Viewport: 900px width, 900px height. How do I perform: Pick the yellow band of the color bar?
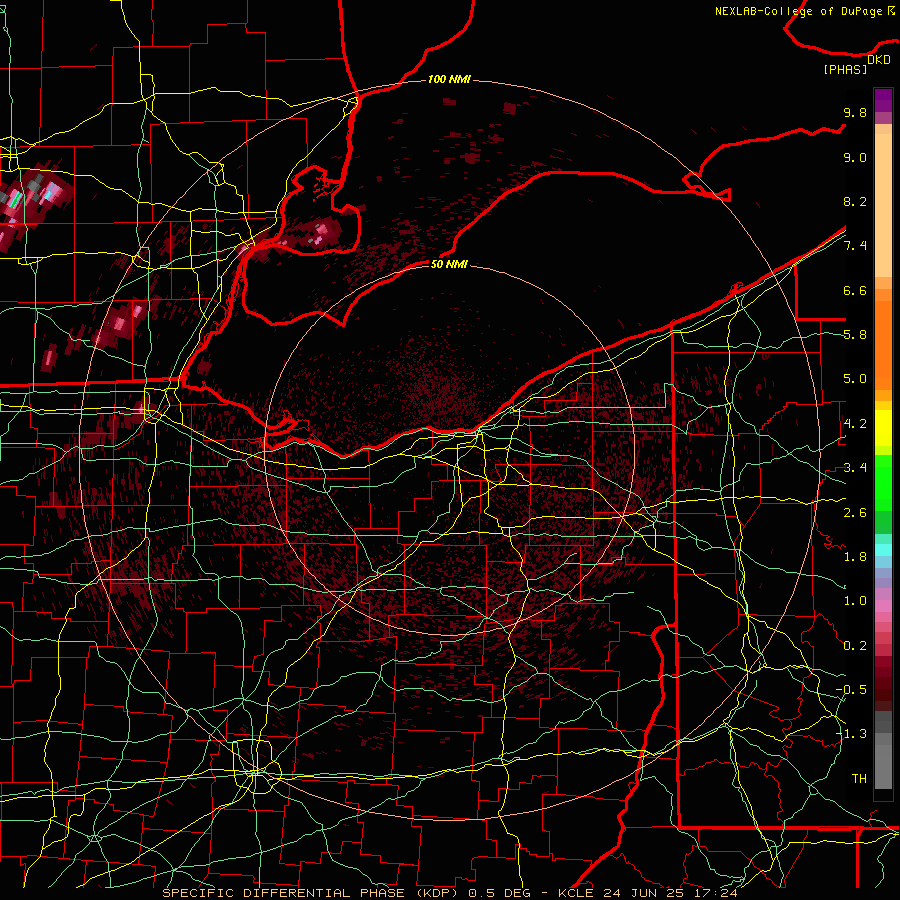883,428
